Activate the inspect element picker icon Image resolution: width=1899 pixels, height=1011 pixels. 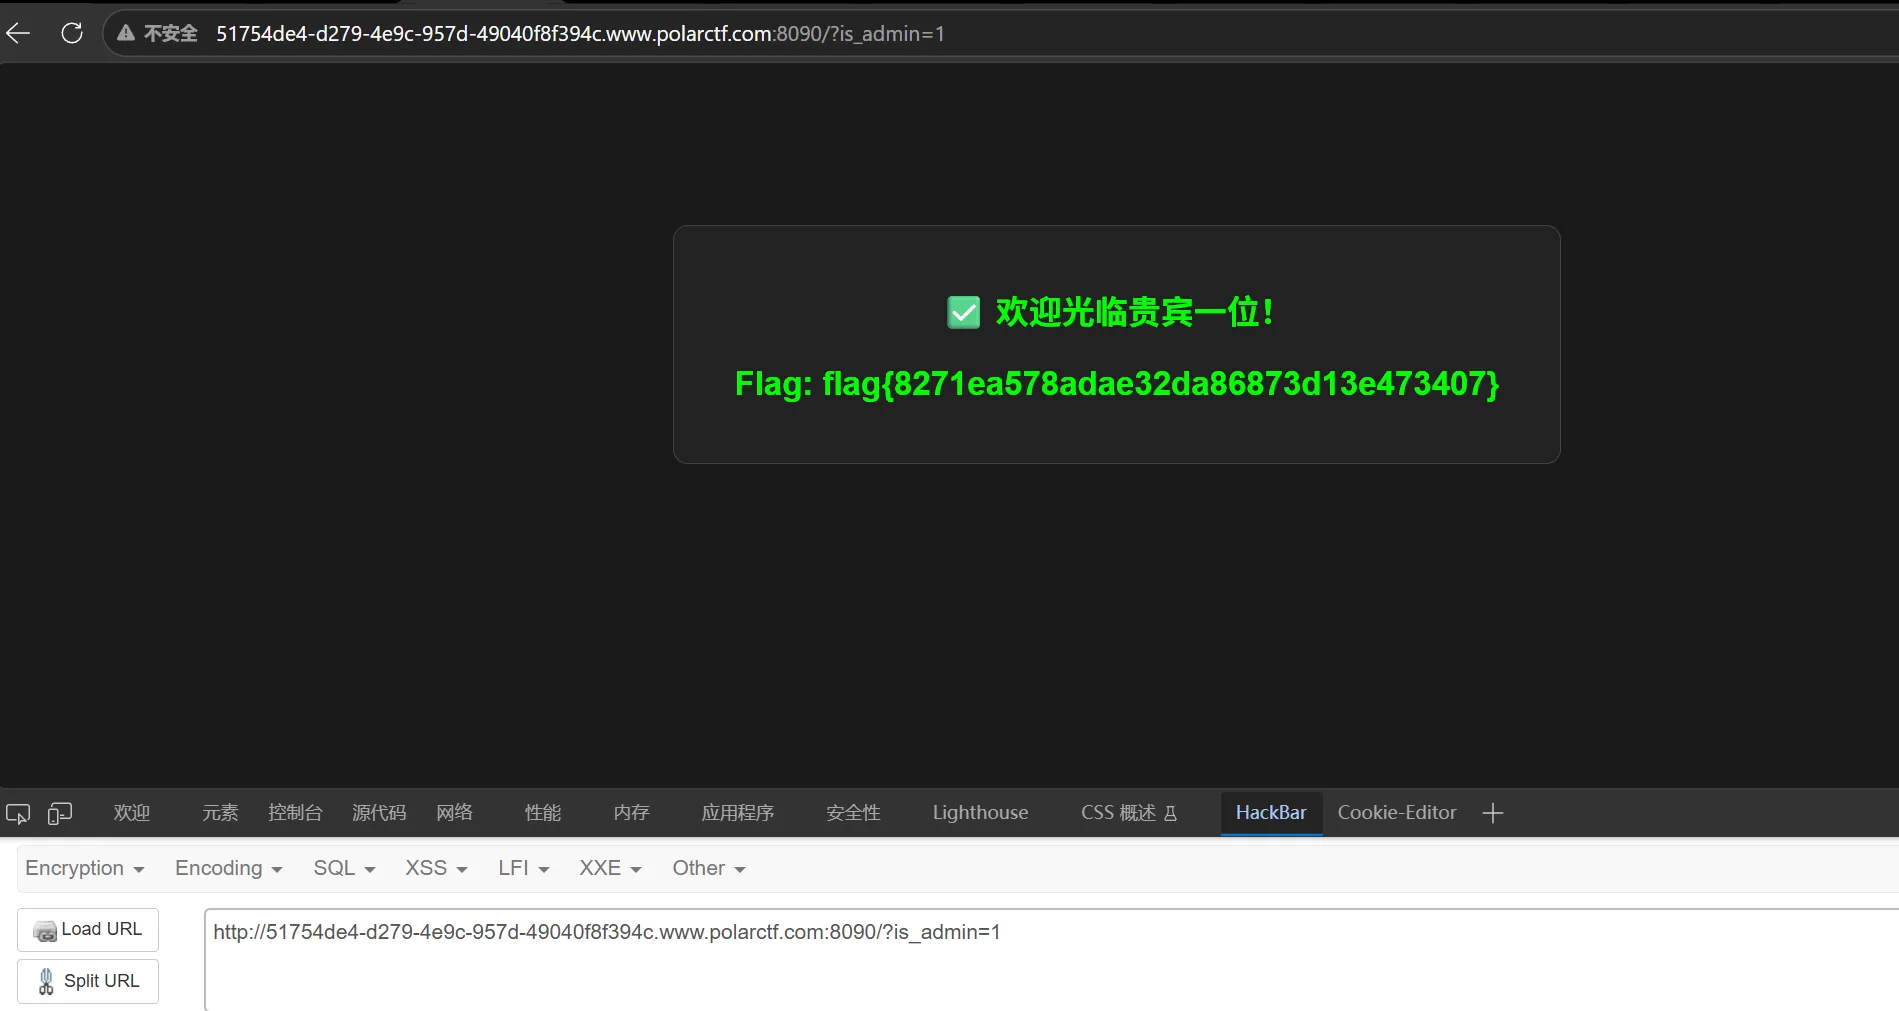(x=18, y=813)
